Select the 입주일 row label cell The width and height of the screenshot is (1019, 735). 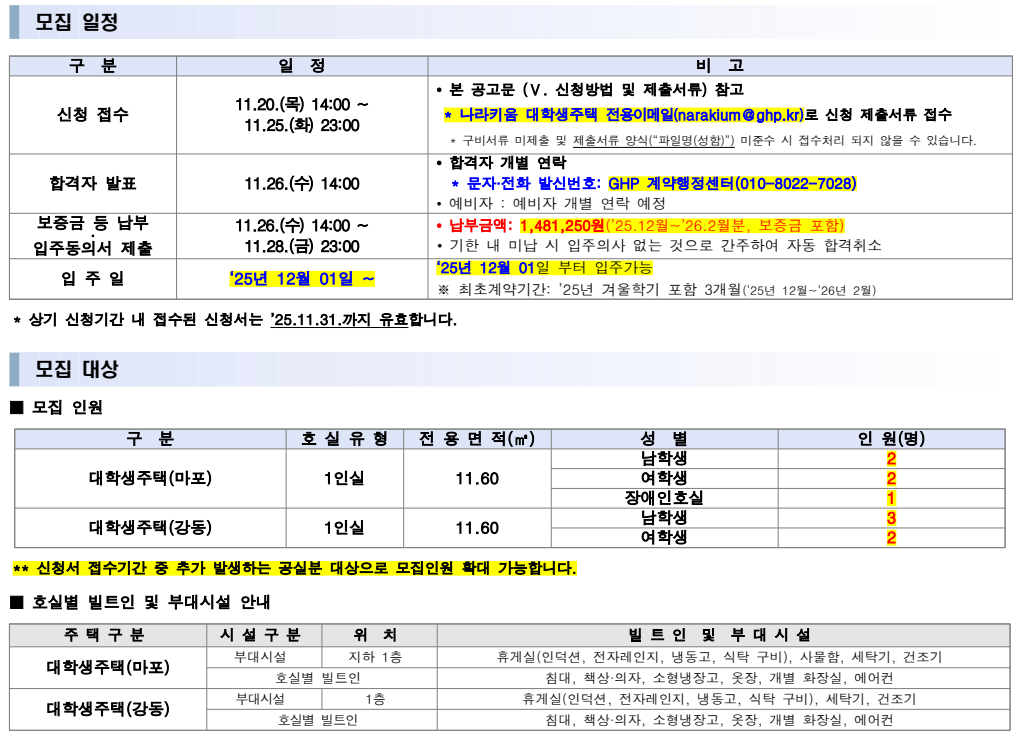pyautogui.click(x=92, y=279)
